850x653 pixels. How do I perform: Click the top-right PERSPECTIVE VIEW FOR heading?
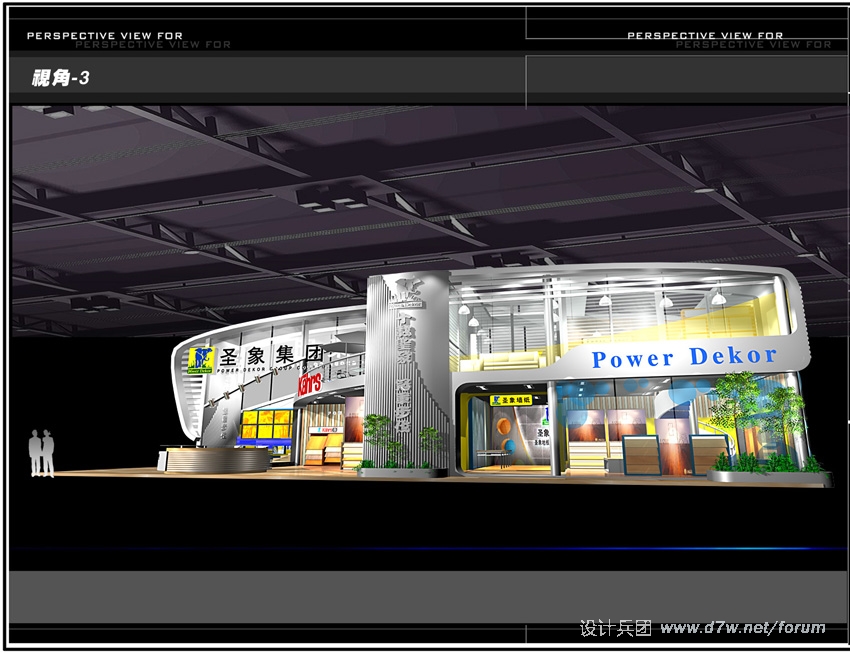point(705,35)
